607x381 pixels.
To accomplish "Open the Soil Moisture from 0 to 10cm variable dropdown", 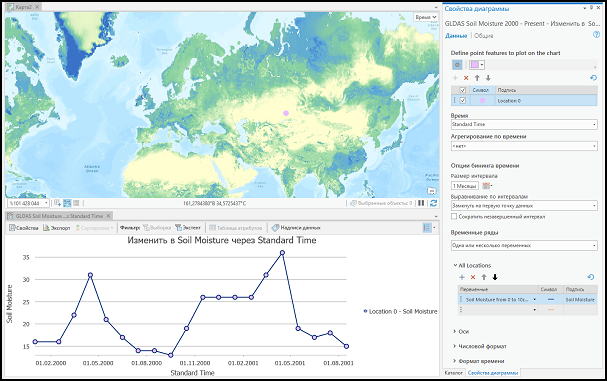I will (535, 299).
